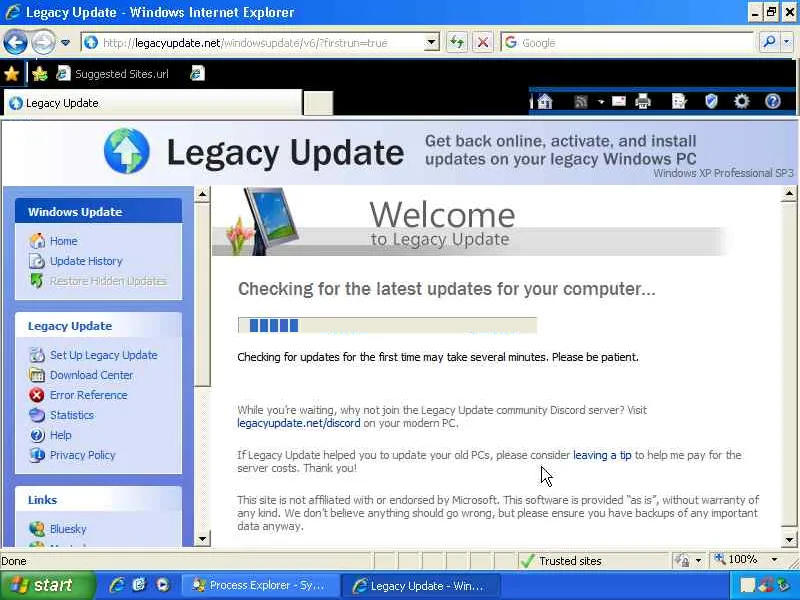Open the search provider dropdown arrow
The width and height of the screenshot is (800, 600).
pyautogui.click(x=787, y=43)
